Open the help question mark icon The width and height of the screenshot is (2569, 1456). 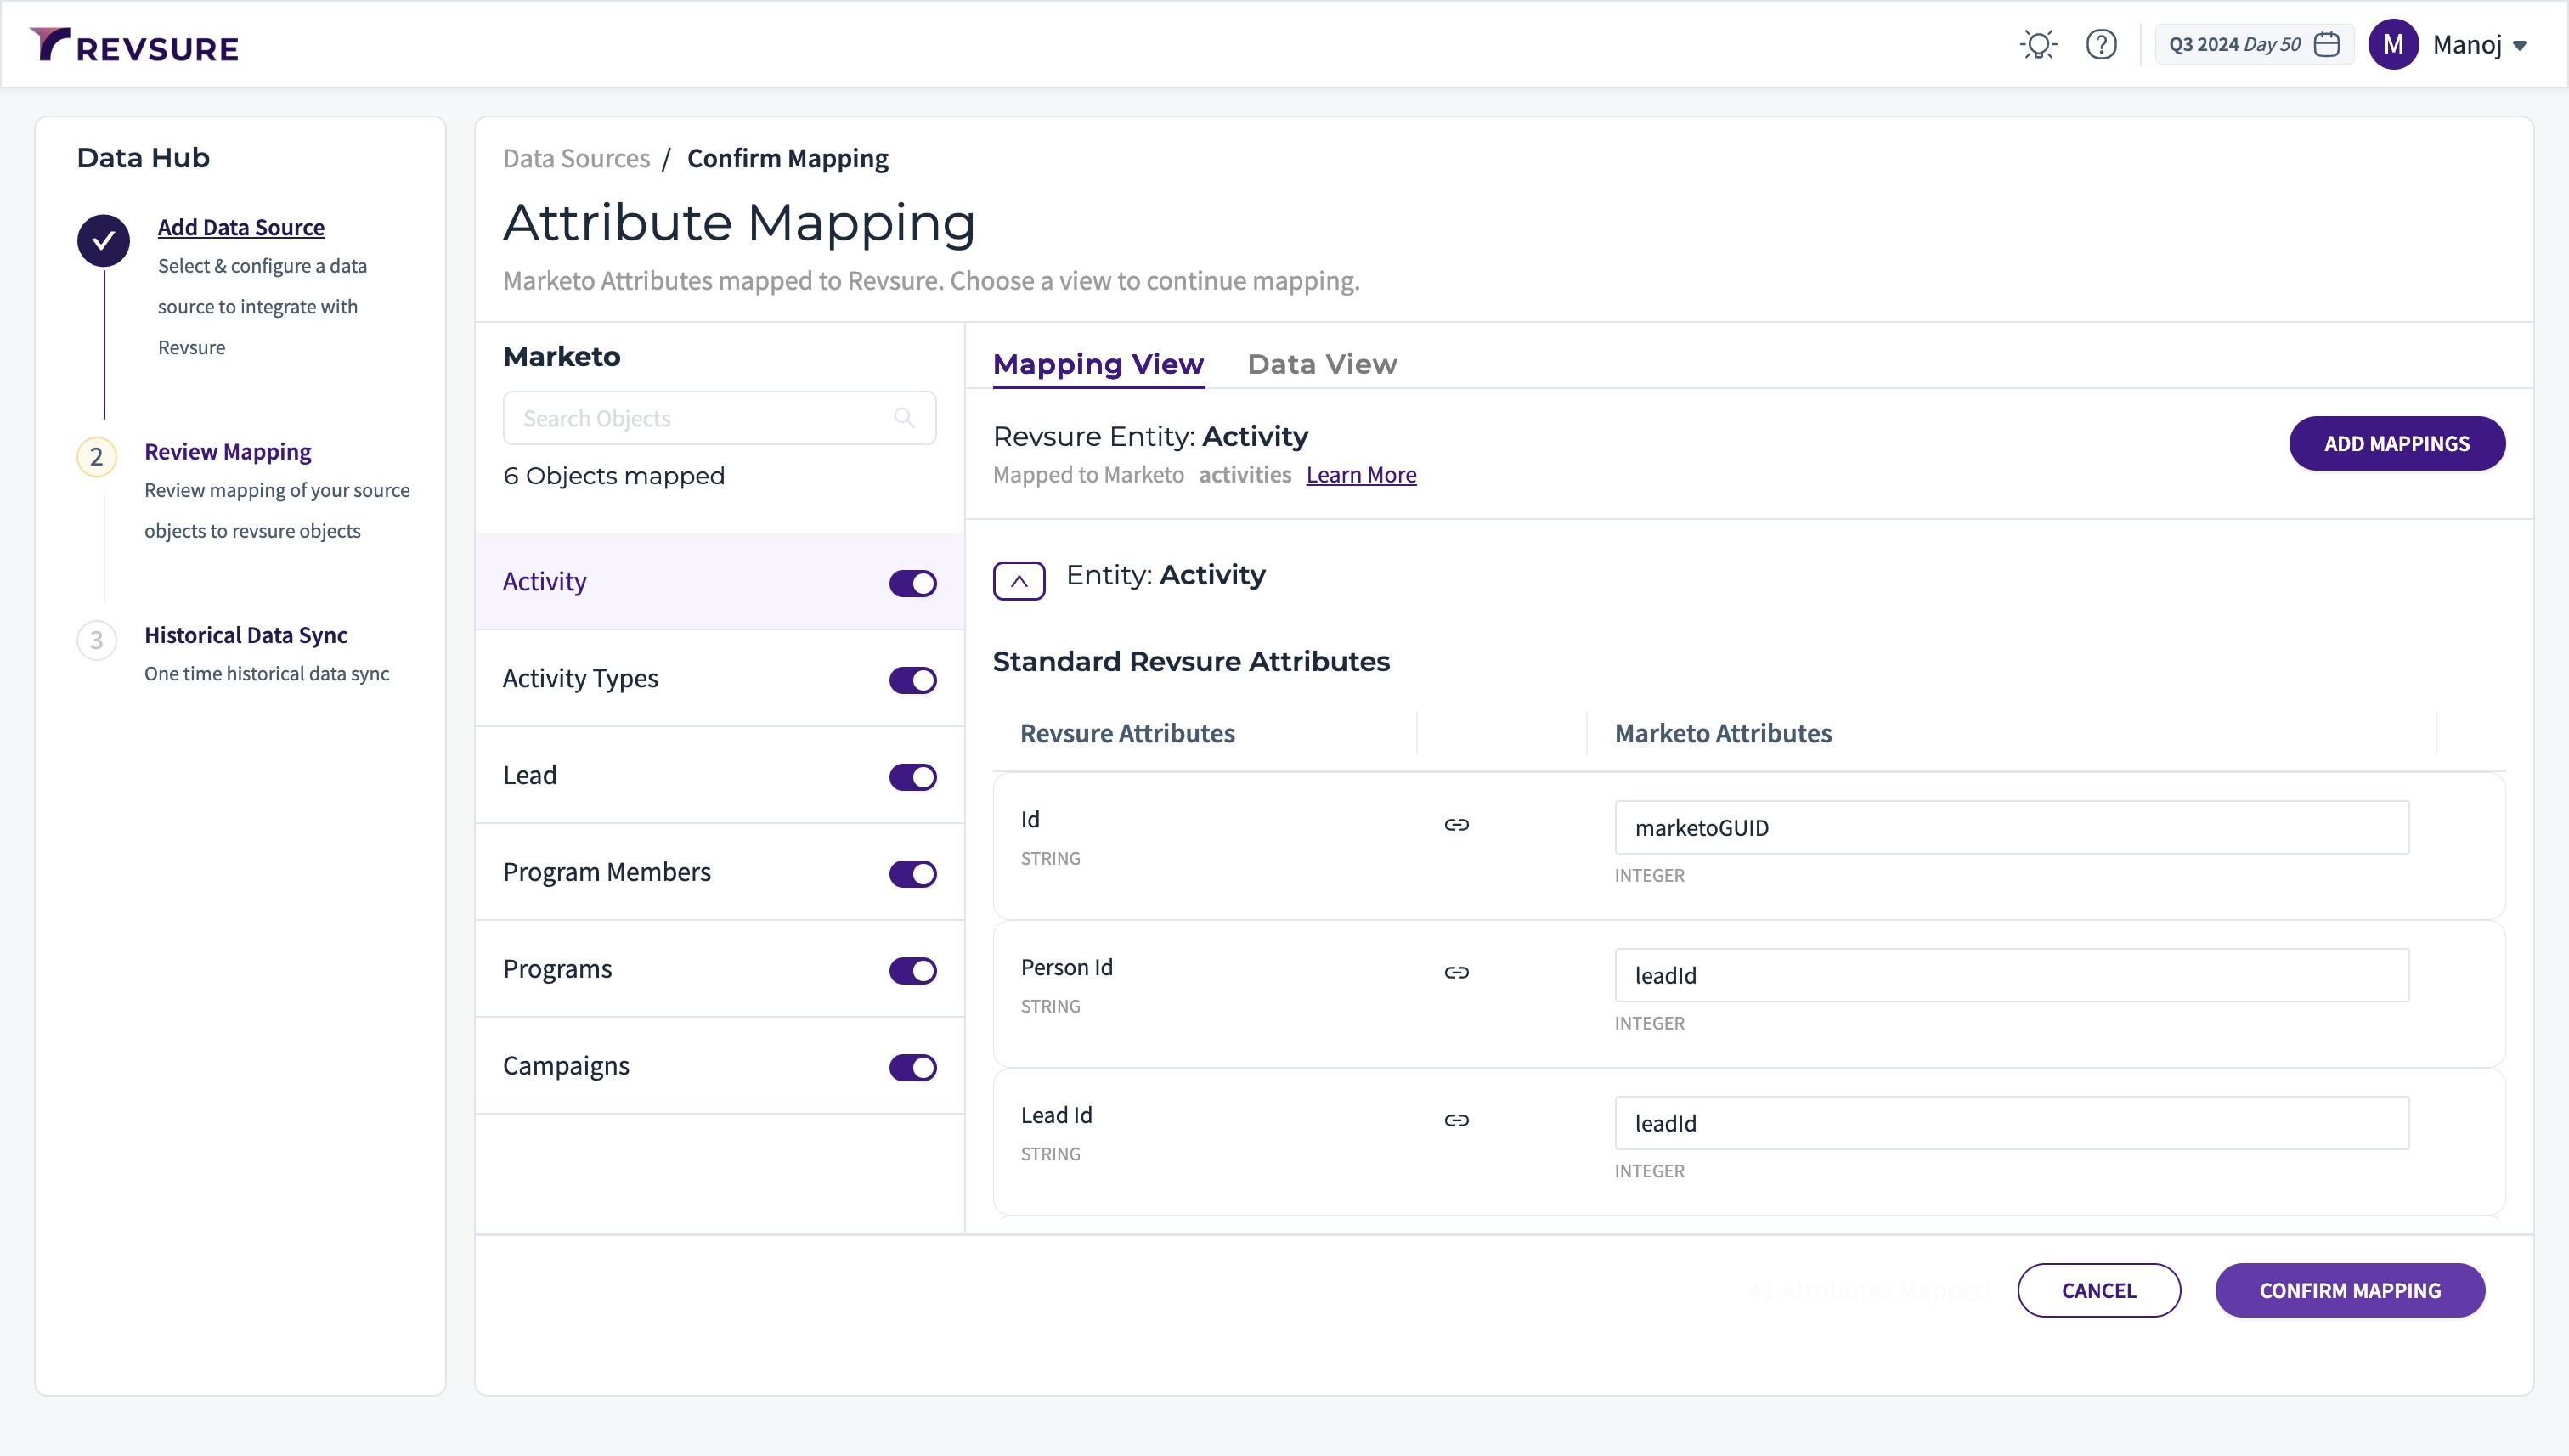click(2101, 45)
